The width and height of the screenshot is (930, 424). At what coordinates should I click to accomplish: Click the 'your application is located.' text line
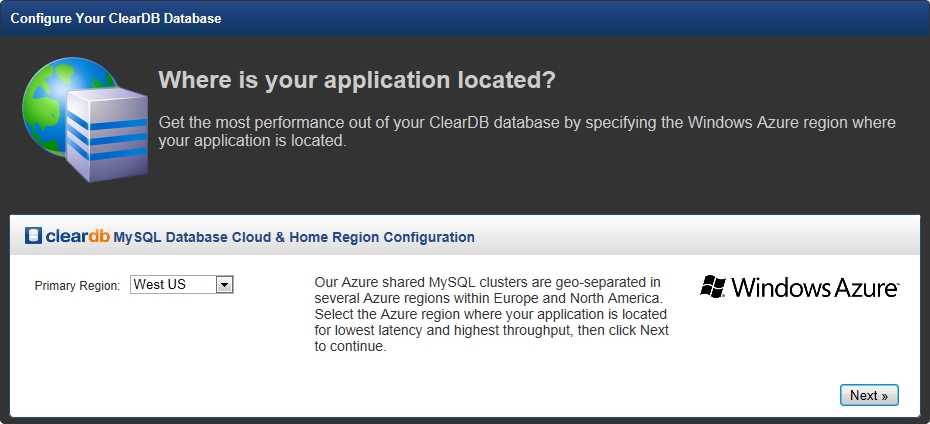tap(252, 141)
